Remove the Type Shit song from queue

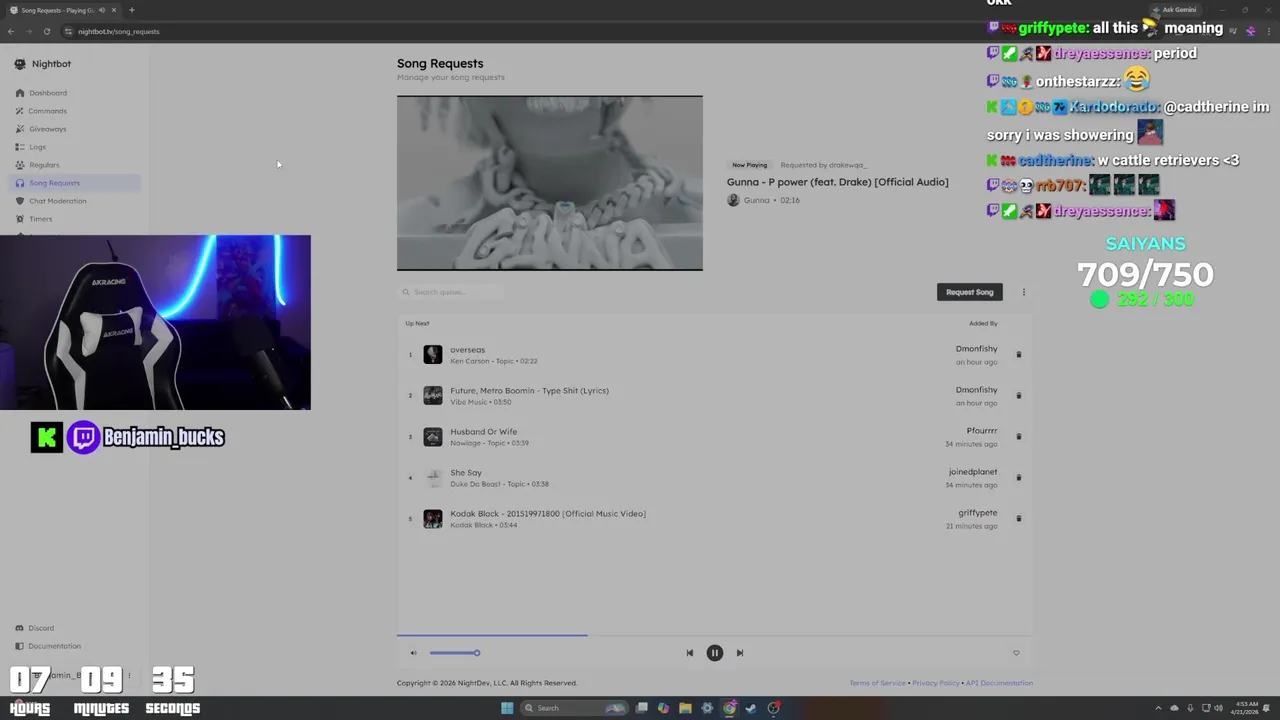[1019, 395]
